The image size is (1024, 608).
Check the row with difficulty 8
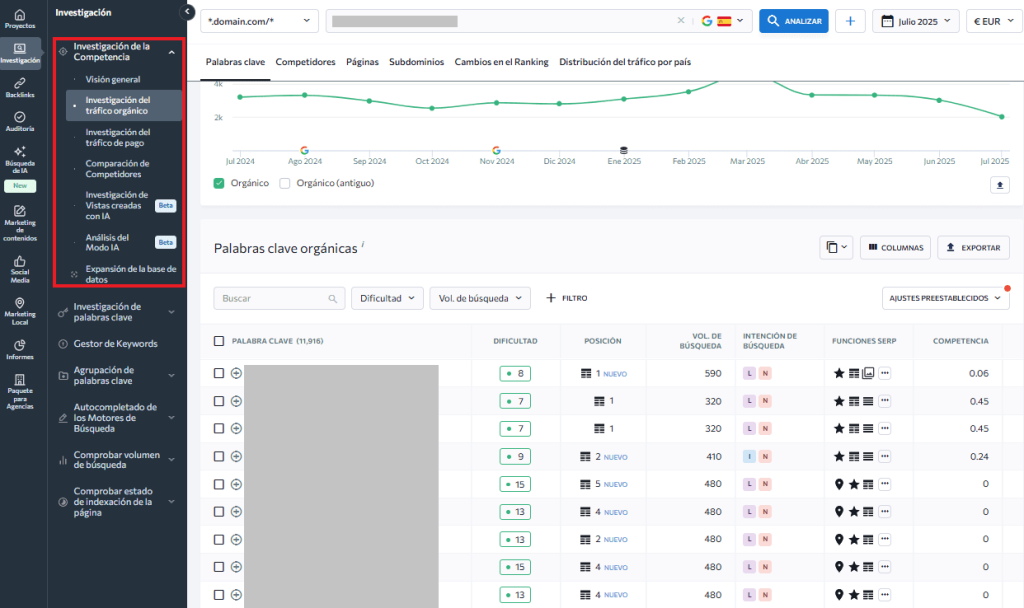[x=219, y=374]
